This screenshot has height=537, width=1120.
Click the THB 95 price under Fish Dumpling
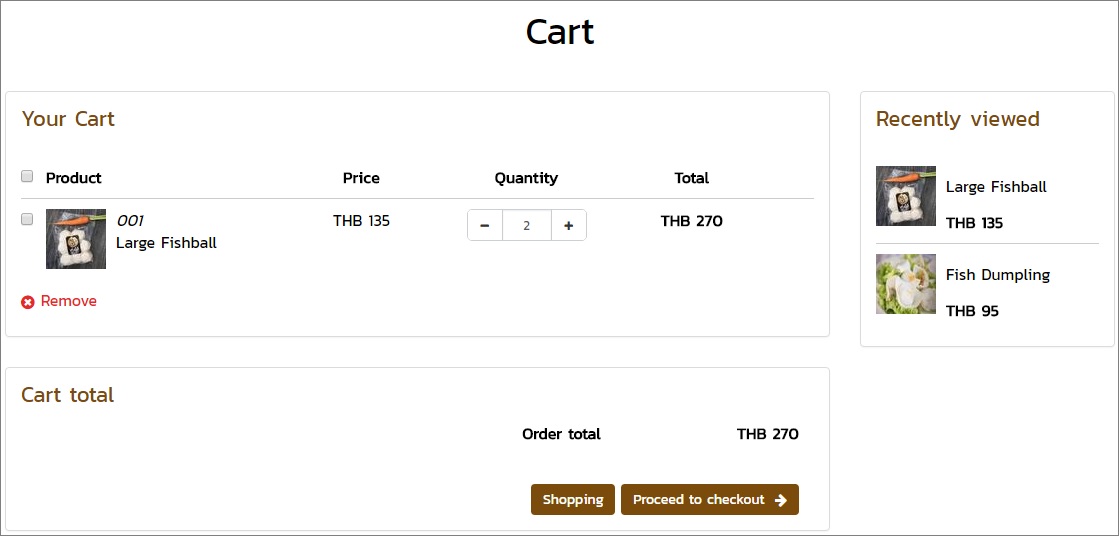click(x=972, y=311)
